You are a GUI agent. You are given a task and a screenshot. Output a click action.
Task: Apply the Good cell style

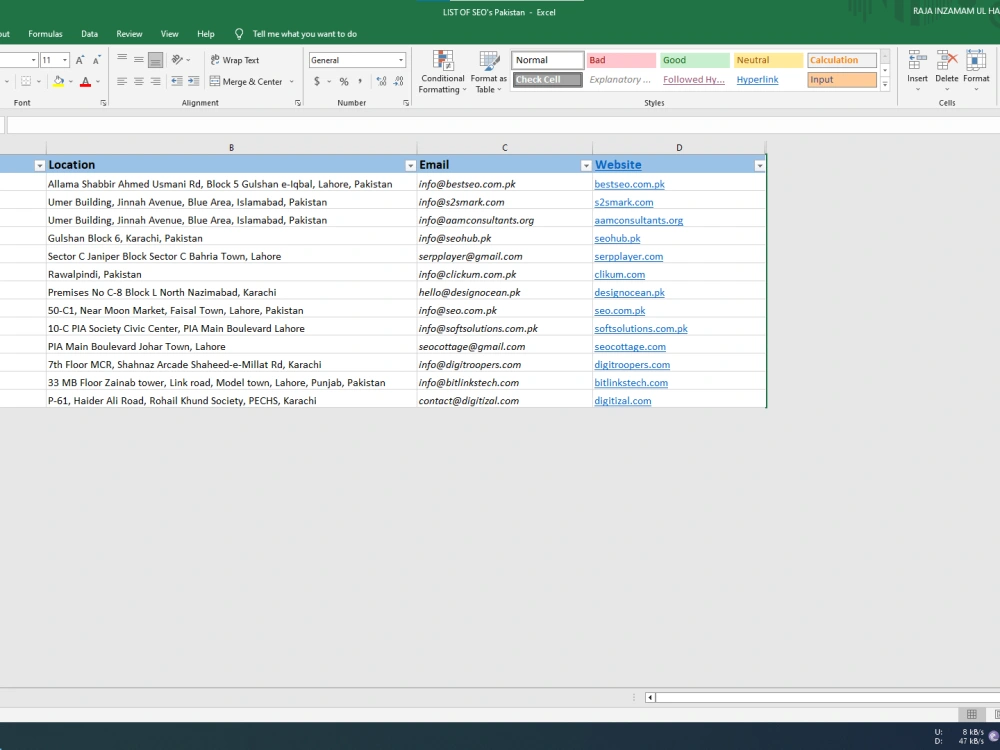coord(695,60)
